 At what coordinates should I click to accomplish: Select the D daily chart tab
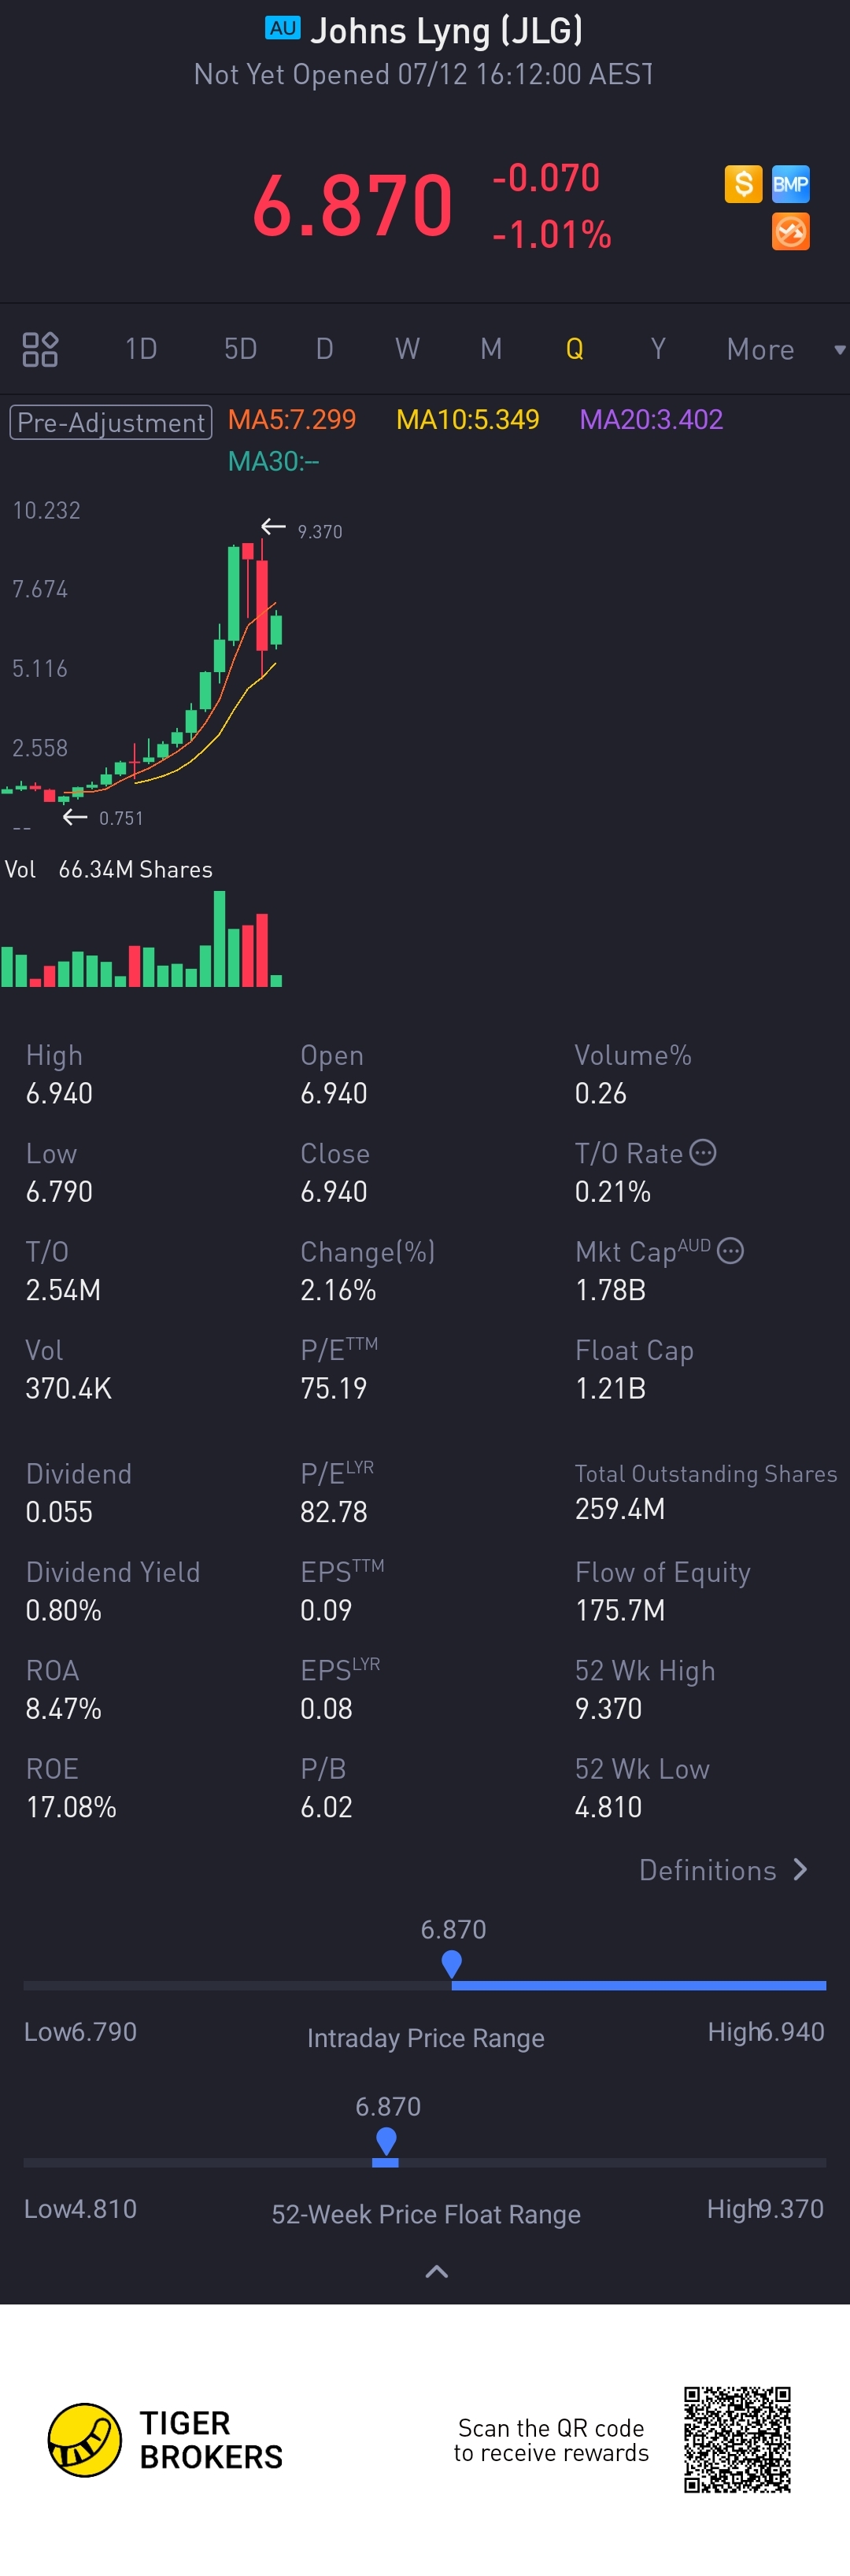[324, 349]
